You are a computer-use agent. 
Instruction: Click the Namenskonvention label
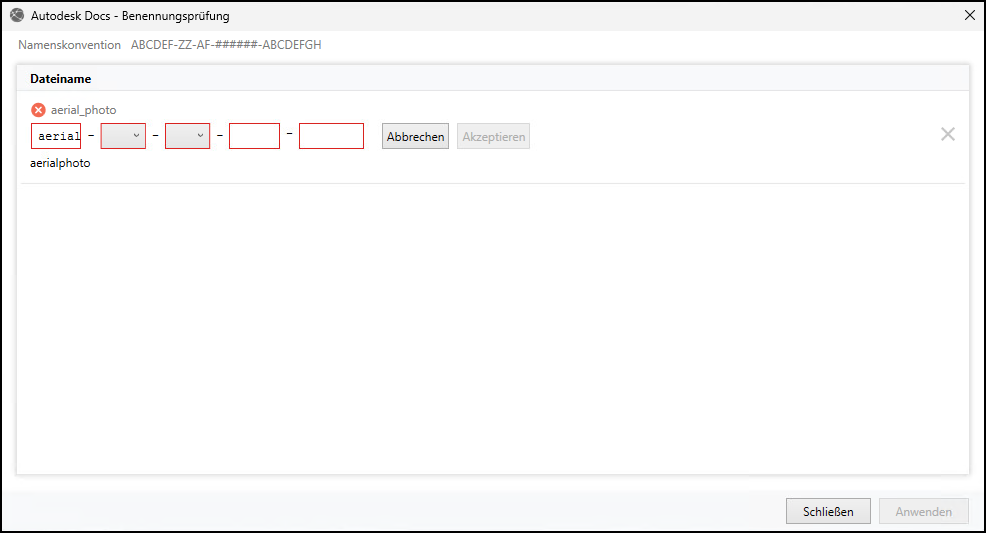(x=69, y=45)
